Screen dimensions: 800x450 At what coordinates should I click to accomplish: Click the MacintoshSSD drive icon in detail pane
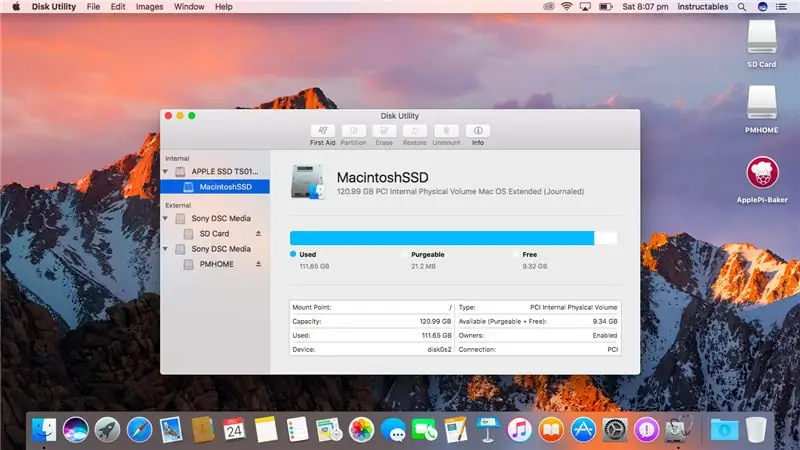click(x=308, y=182)
